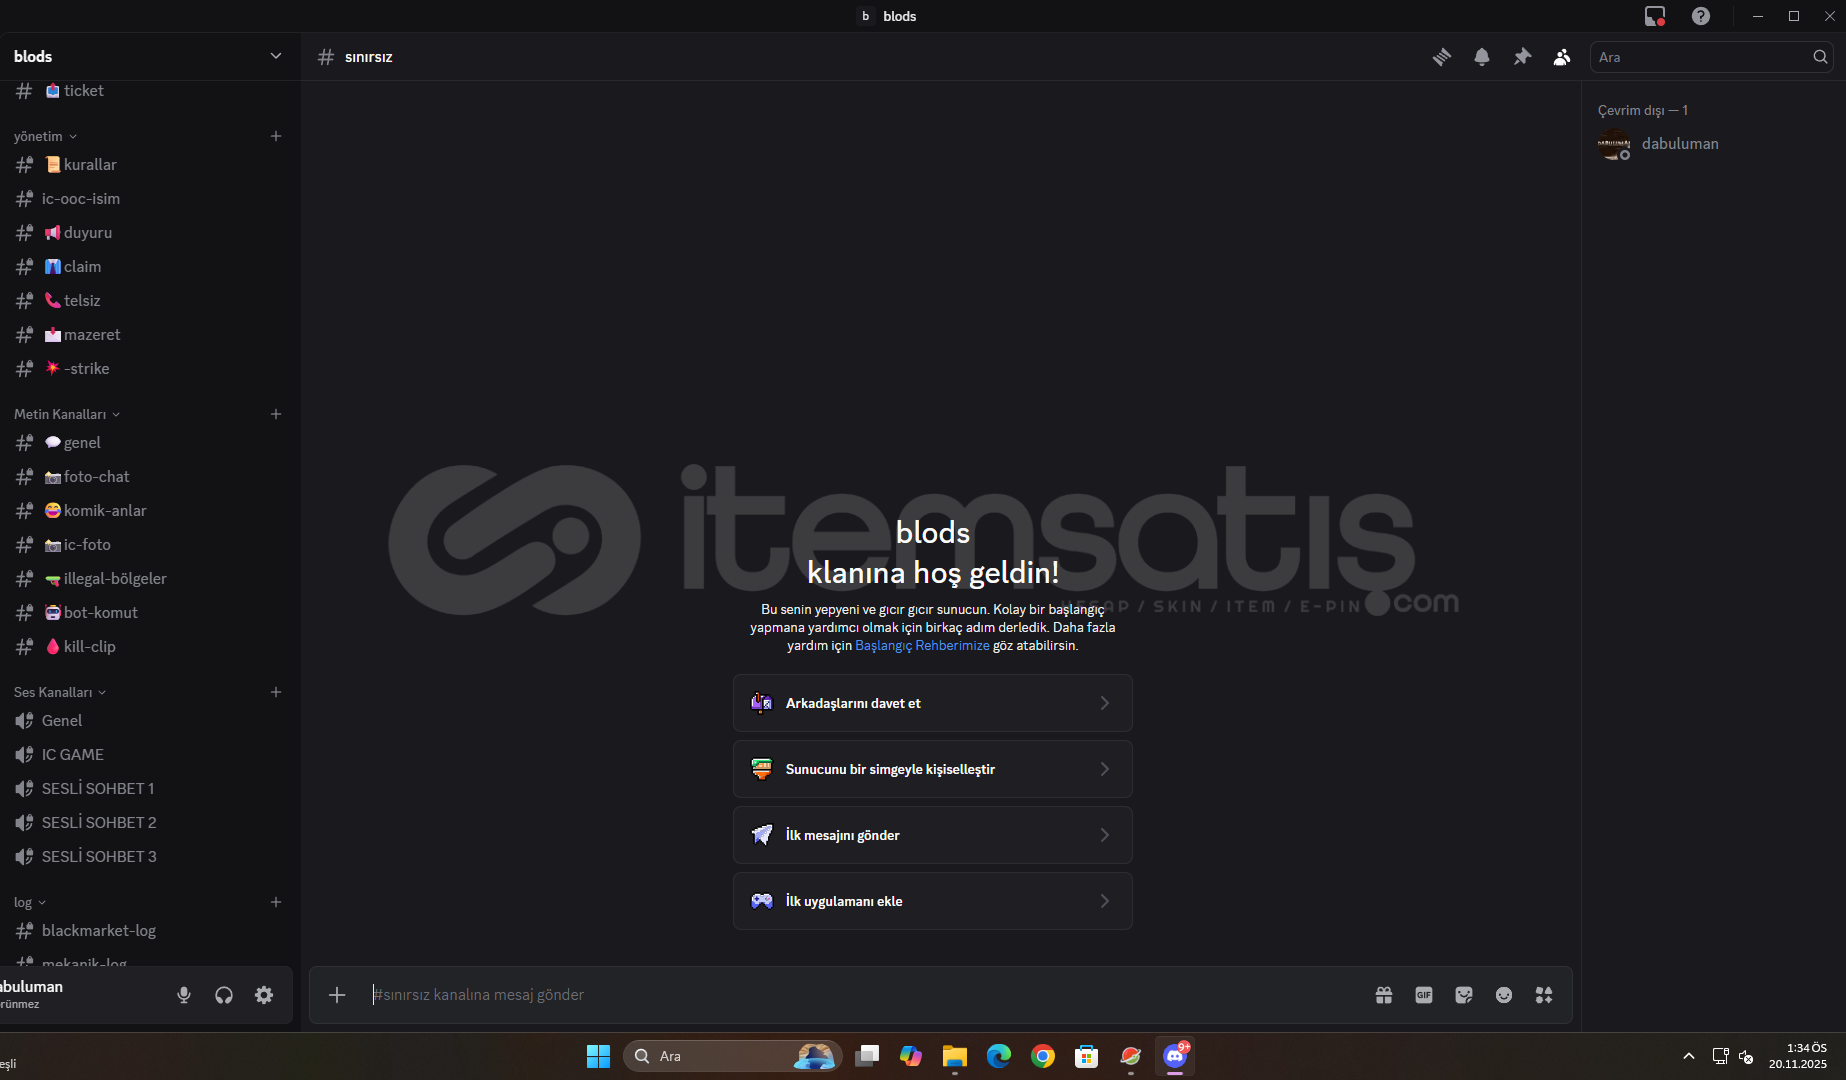1846x1080 pixels.
Task: Open the gift icon in message bar
Action: [1383, 995]
